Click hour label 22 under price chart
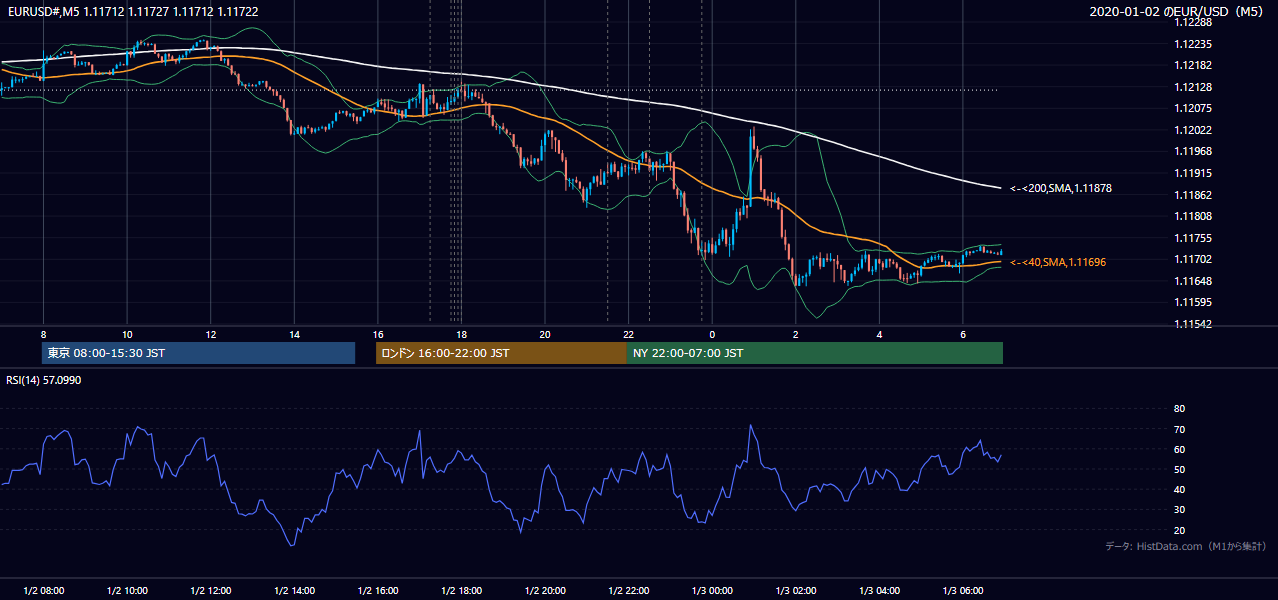This screenshot has height=600, width=1278. [x=628, y=334]
